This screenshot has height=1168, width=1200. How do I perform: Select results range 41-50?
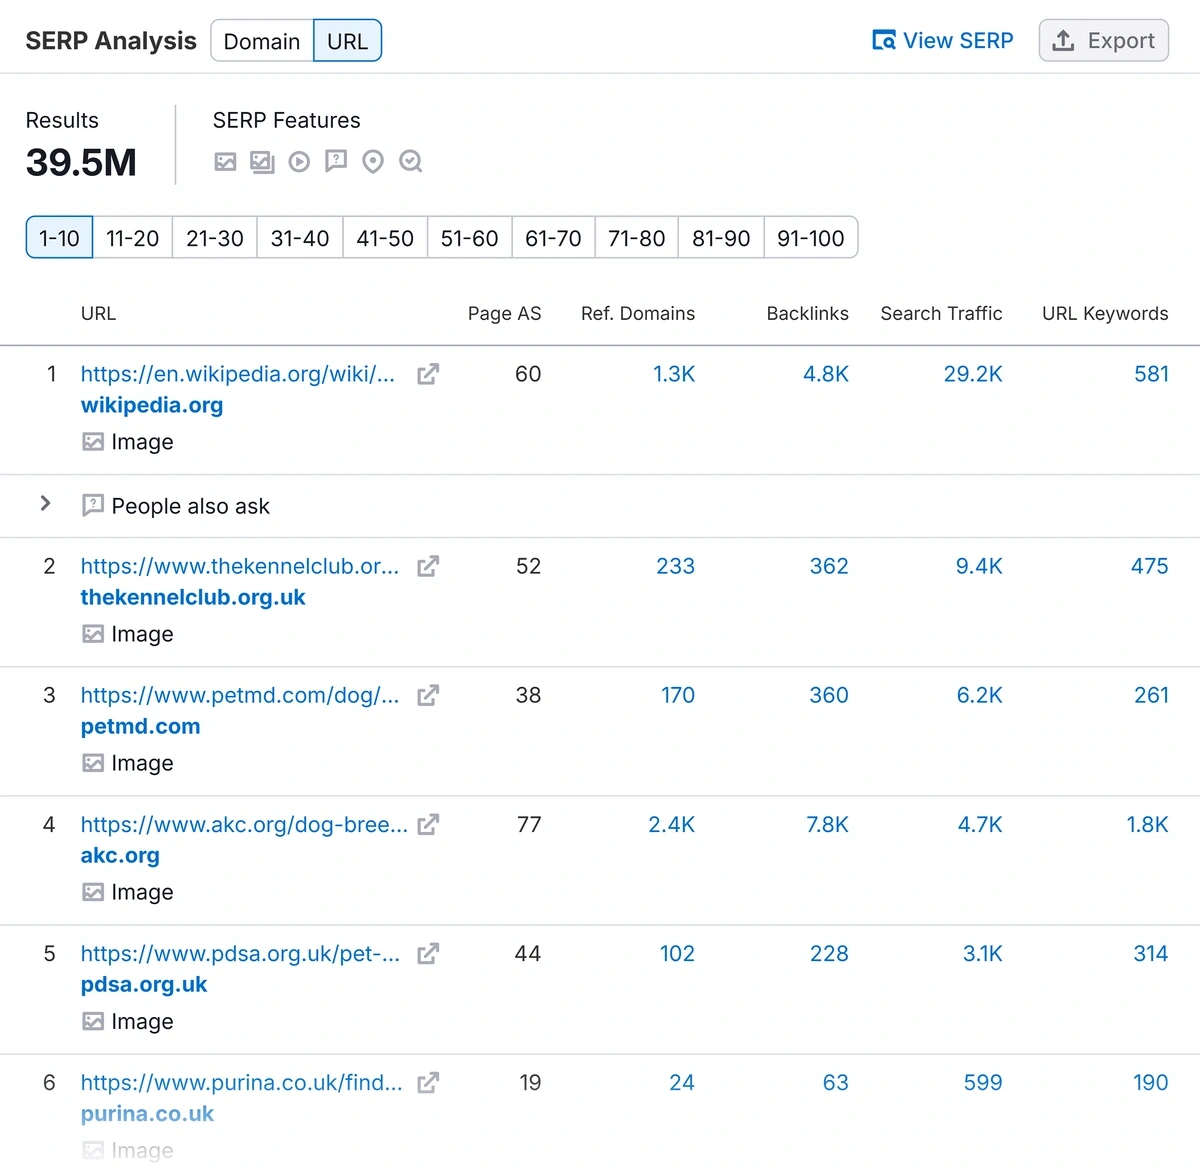point(385,238)
